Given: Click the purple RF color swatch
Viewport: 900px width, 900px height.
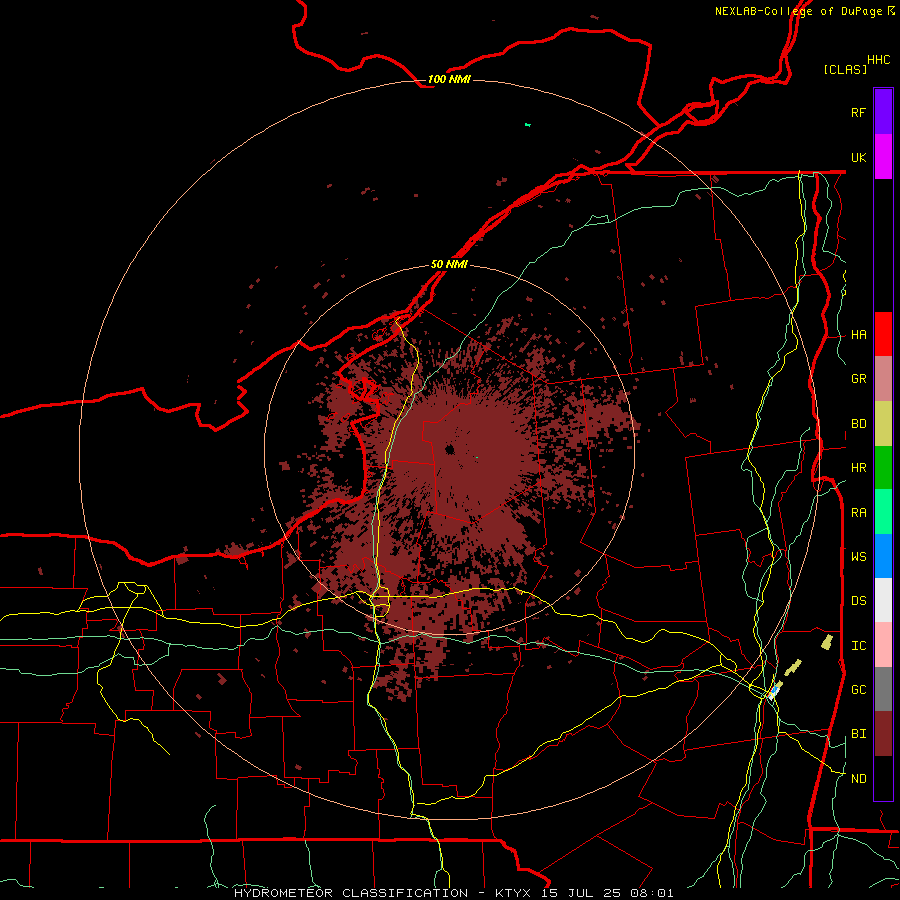Looking at the screenshot, I should click(x=883, y=112).
